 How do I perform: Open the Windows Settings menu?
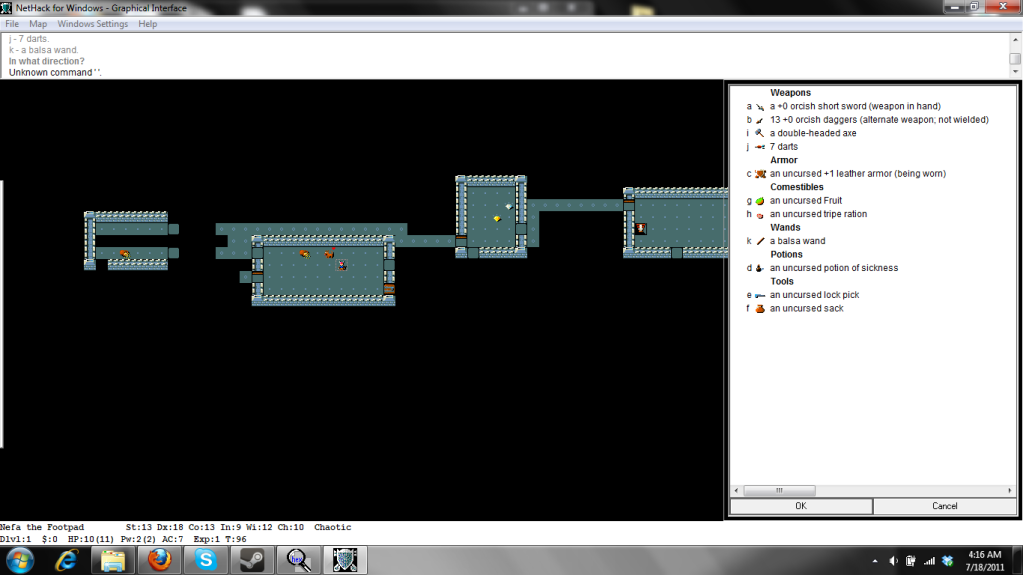93,23
